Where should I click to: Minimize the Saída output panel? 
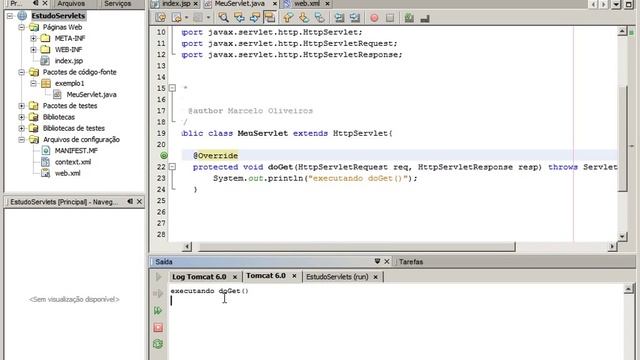(x=377, y=262)
